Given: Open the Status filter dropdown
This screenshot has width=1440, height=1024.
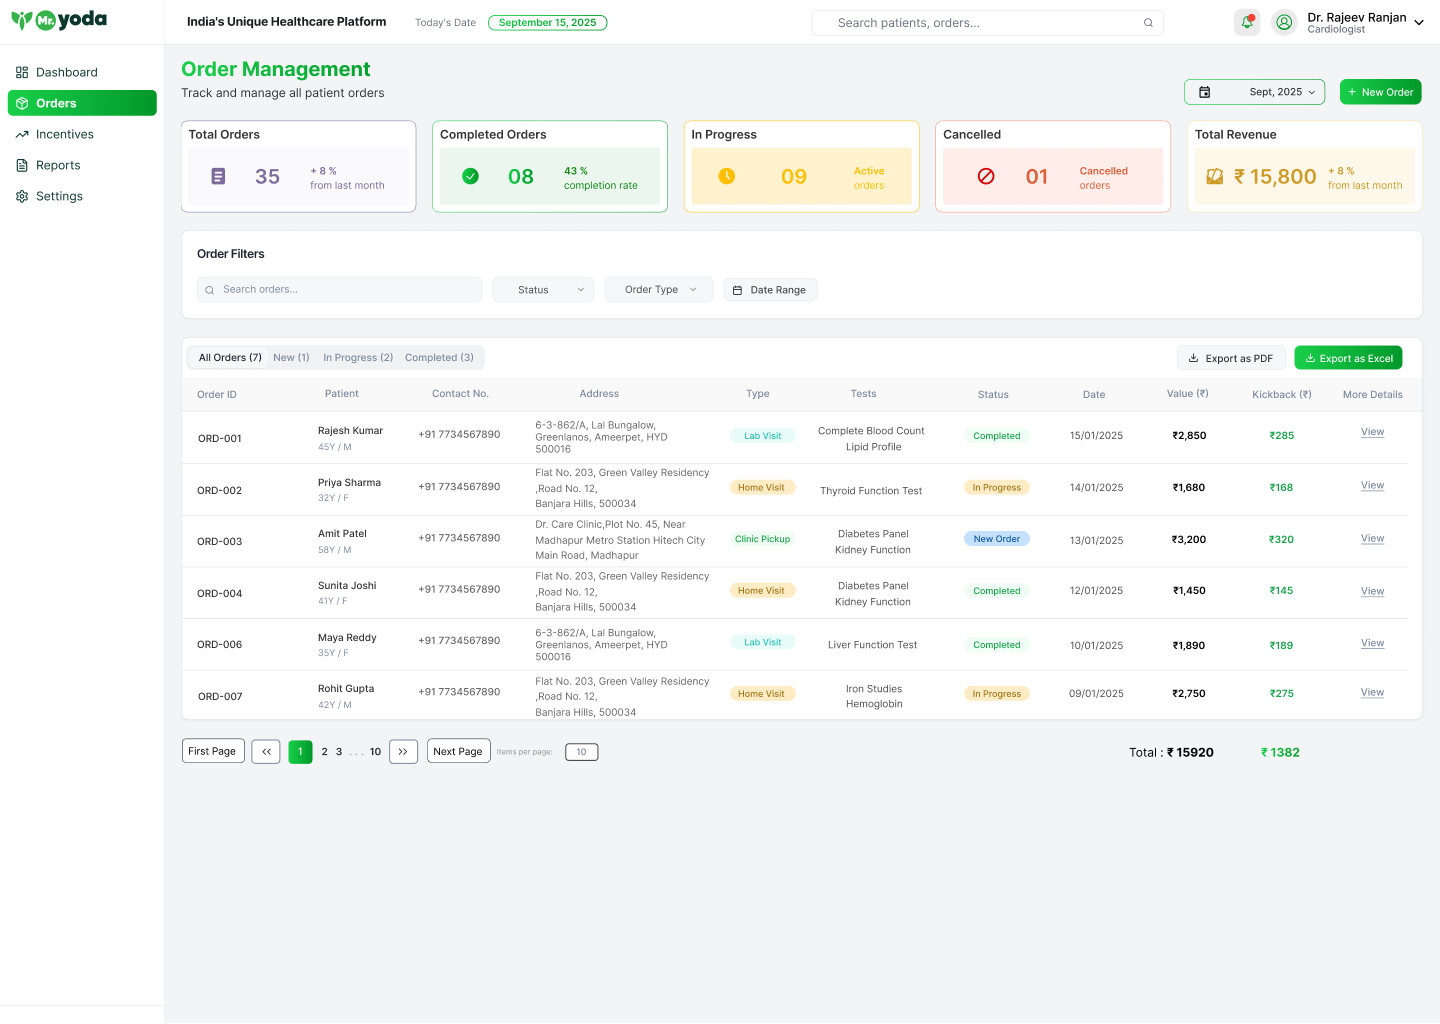Looking at the screenshot, I should (x=543, y=290).
